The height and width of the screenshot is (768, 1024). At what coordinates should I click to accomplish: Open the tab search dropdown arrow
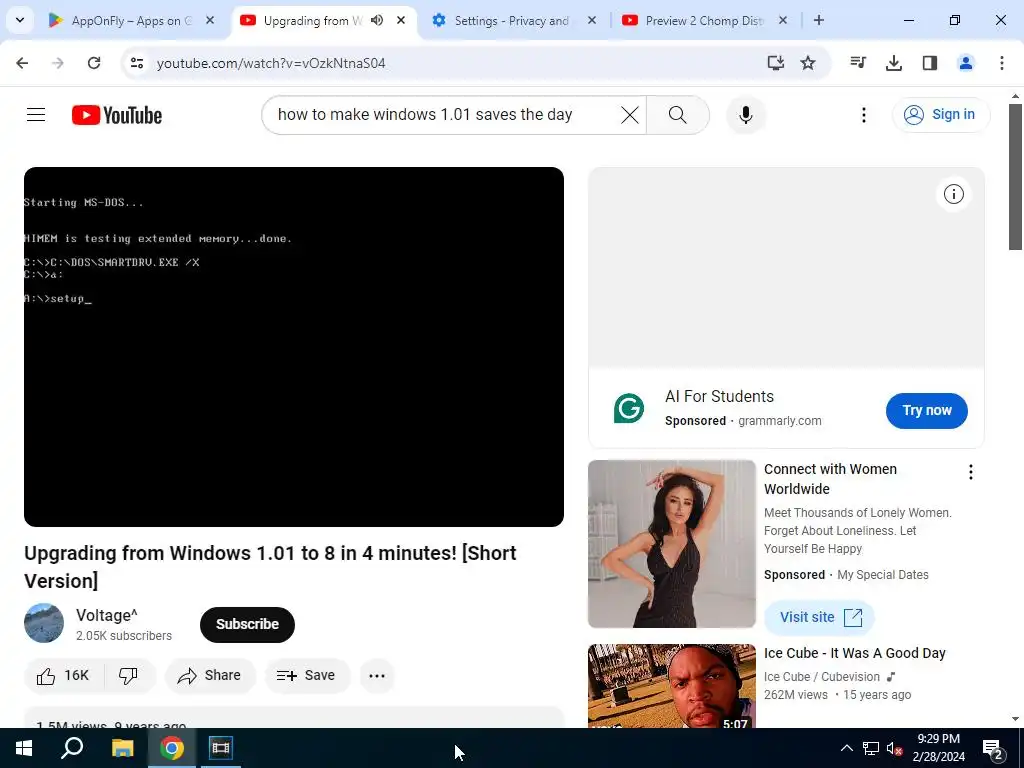coord(20,20)
